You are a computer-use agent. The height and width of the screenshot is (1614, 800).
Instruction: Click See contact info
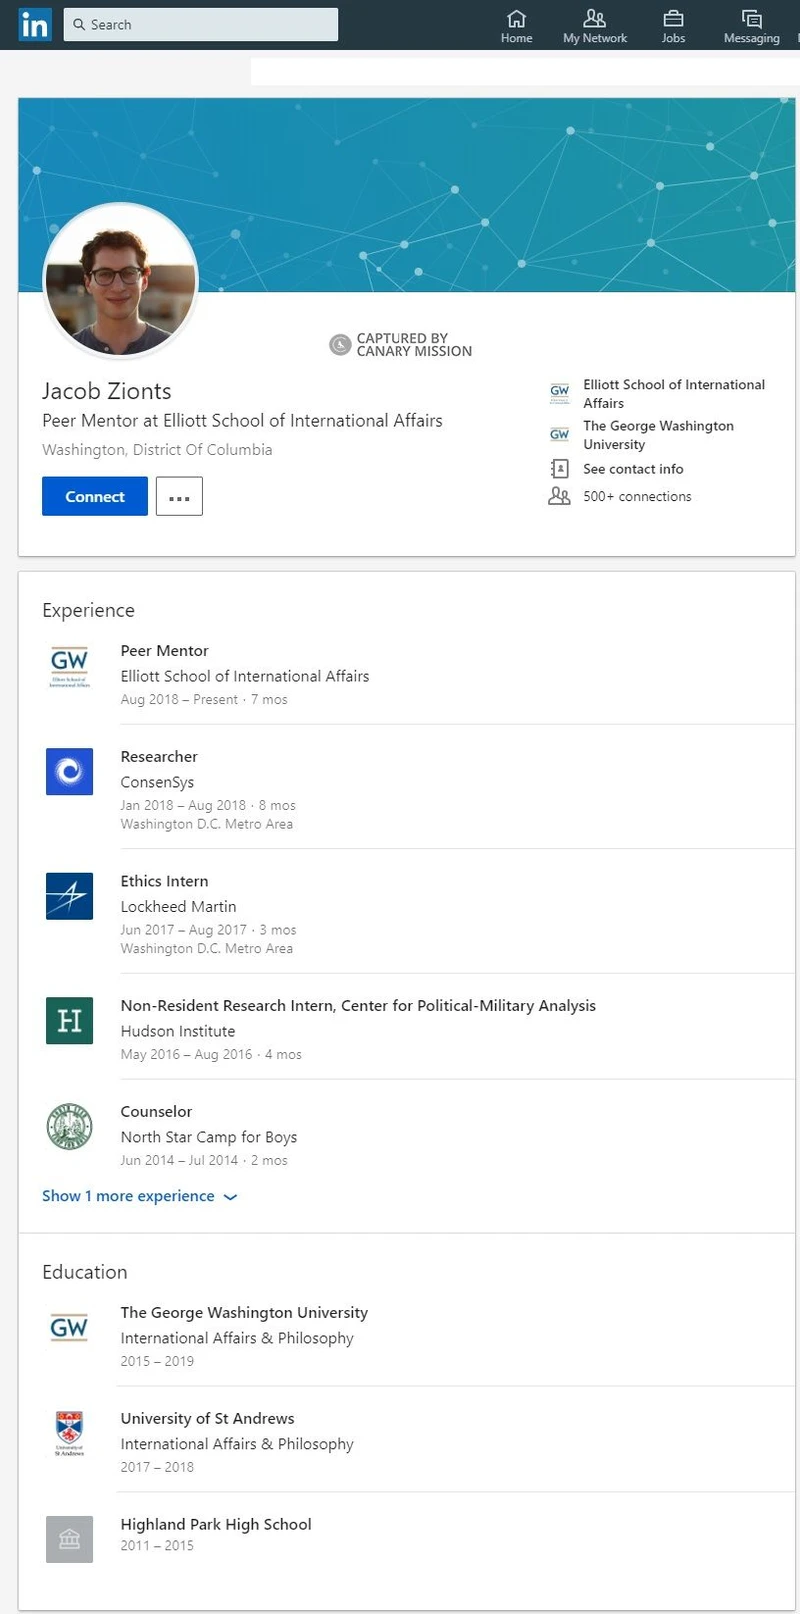(633, 469)
